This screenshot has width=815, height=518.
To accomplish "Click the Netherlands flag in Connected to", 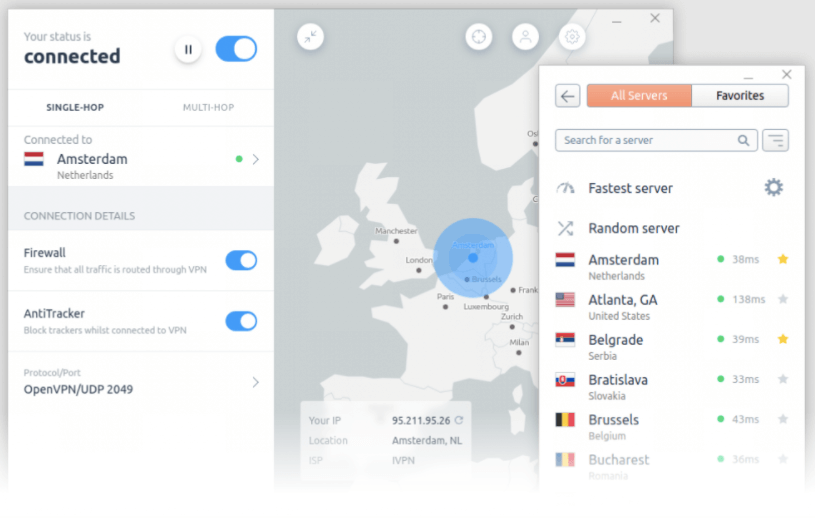I will click(34, 159).
